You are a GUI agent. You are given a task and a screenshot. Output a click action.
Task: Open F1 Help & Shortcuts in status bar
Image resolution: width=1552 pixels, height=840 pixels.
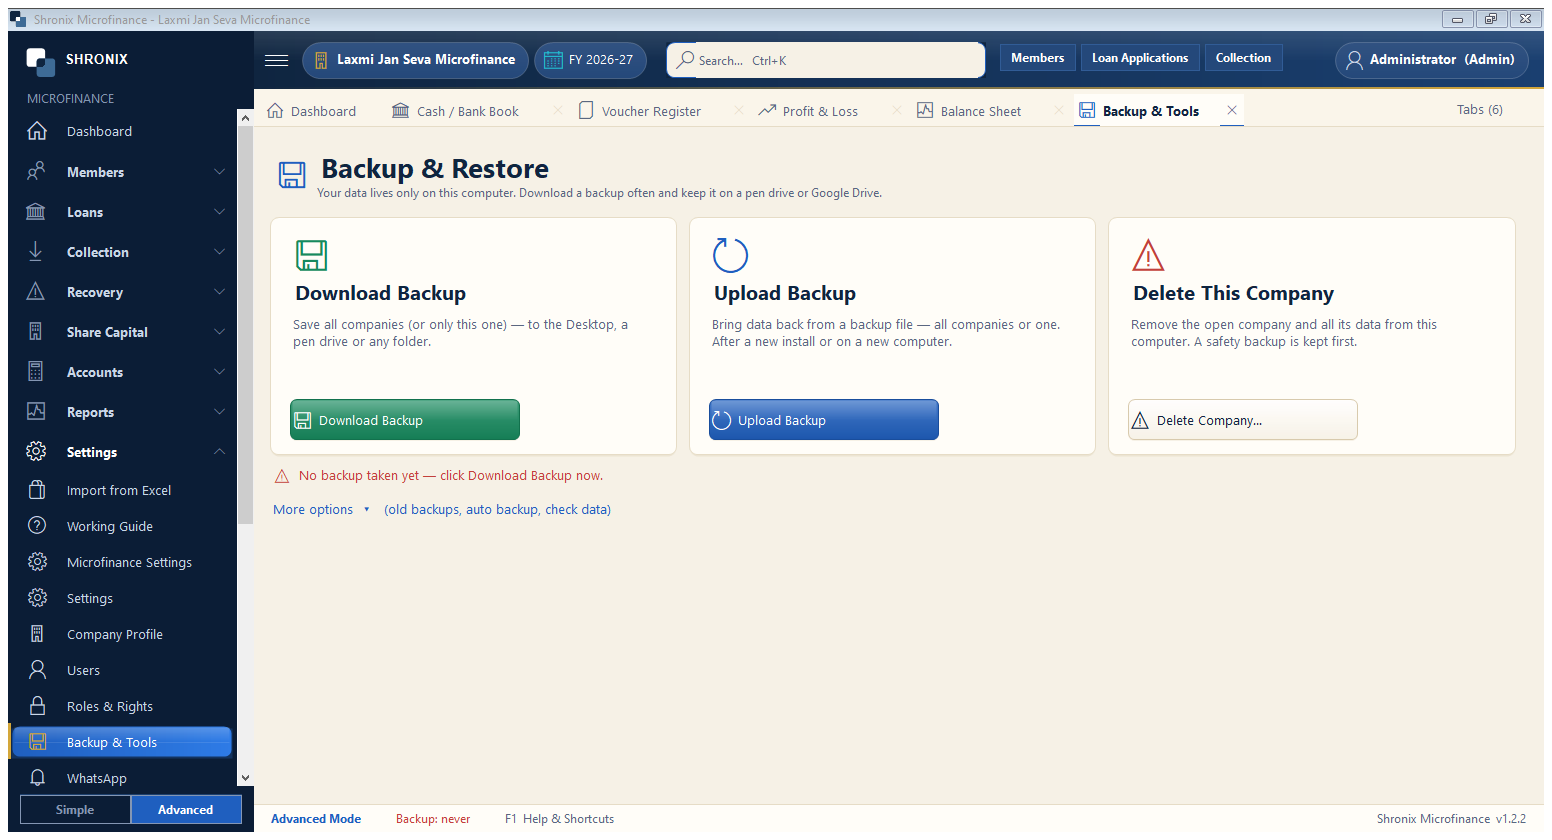560,819
